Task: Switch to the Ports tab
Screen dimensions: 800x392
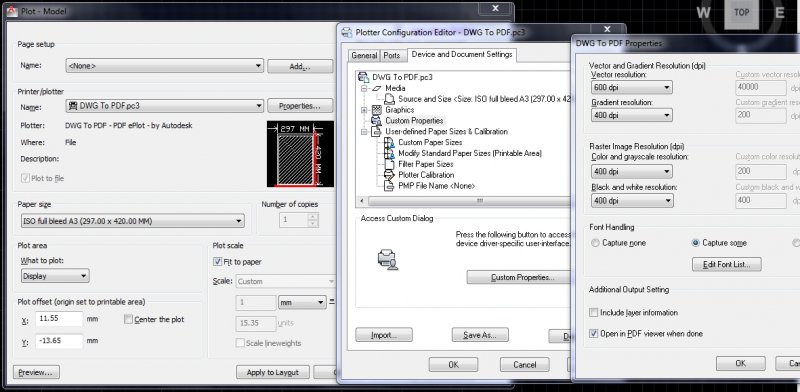Action: tap(392, 56)
